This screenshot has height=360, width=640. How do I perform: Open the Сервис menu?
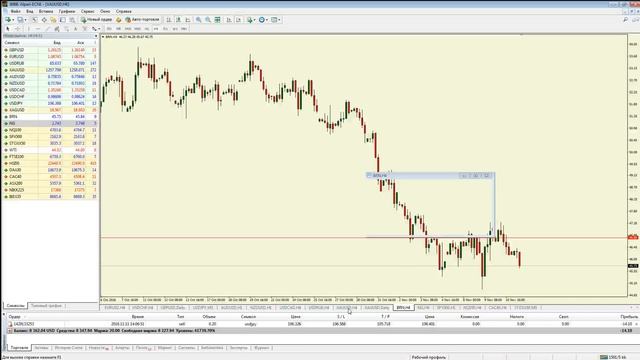point(87,11)
